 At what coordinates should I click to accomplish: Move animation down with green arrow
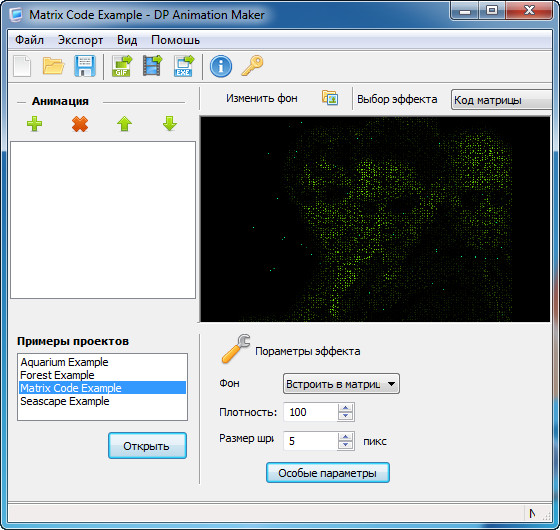coord(170,124)
